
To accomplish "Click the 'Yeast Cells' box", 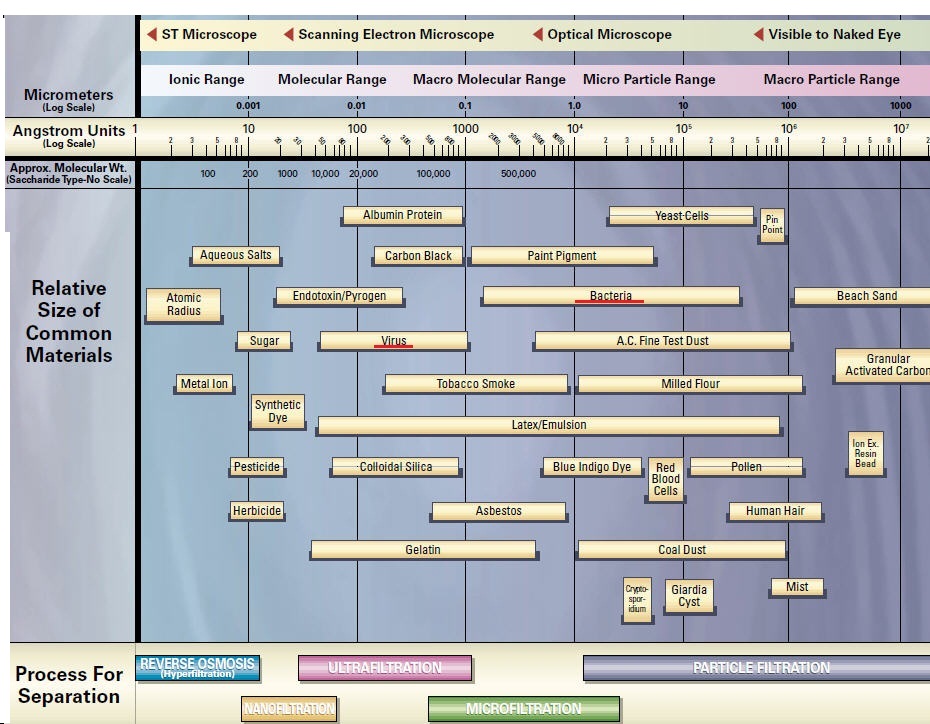I will click(x=681, y=216).
